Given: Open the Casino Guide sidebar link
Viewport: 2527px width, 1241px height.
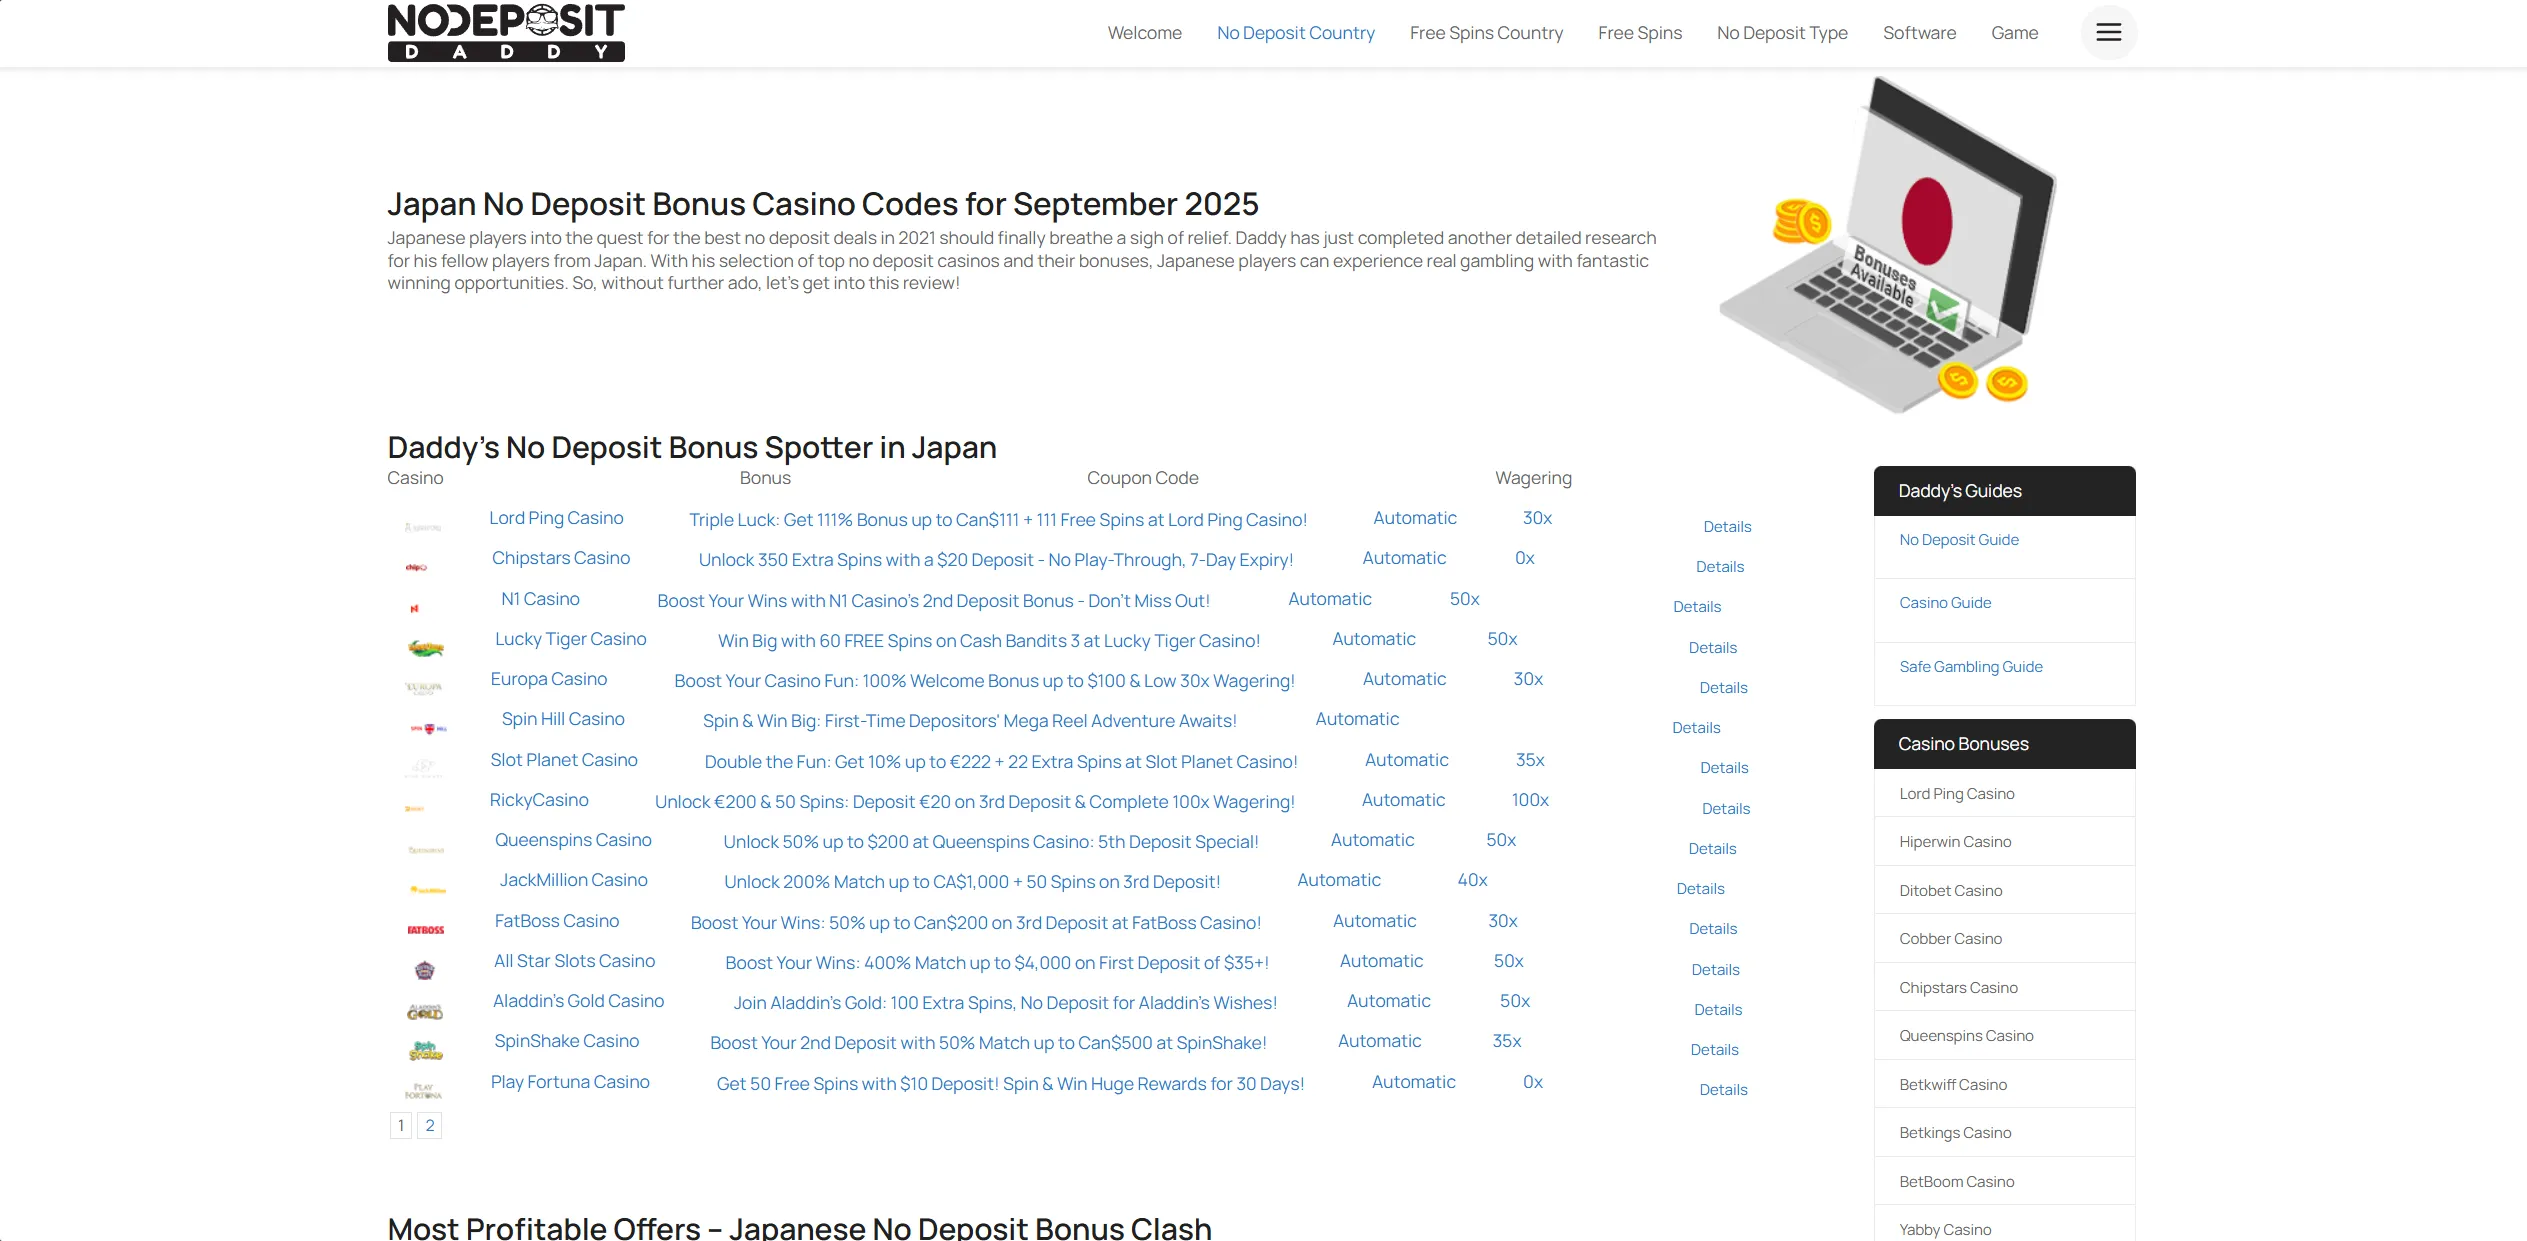Looking at the screenshot, I should 1945,603.
